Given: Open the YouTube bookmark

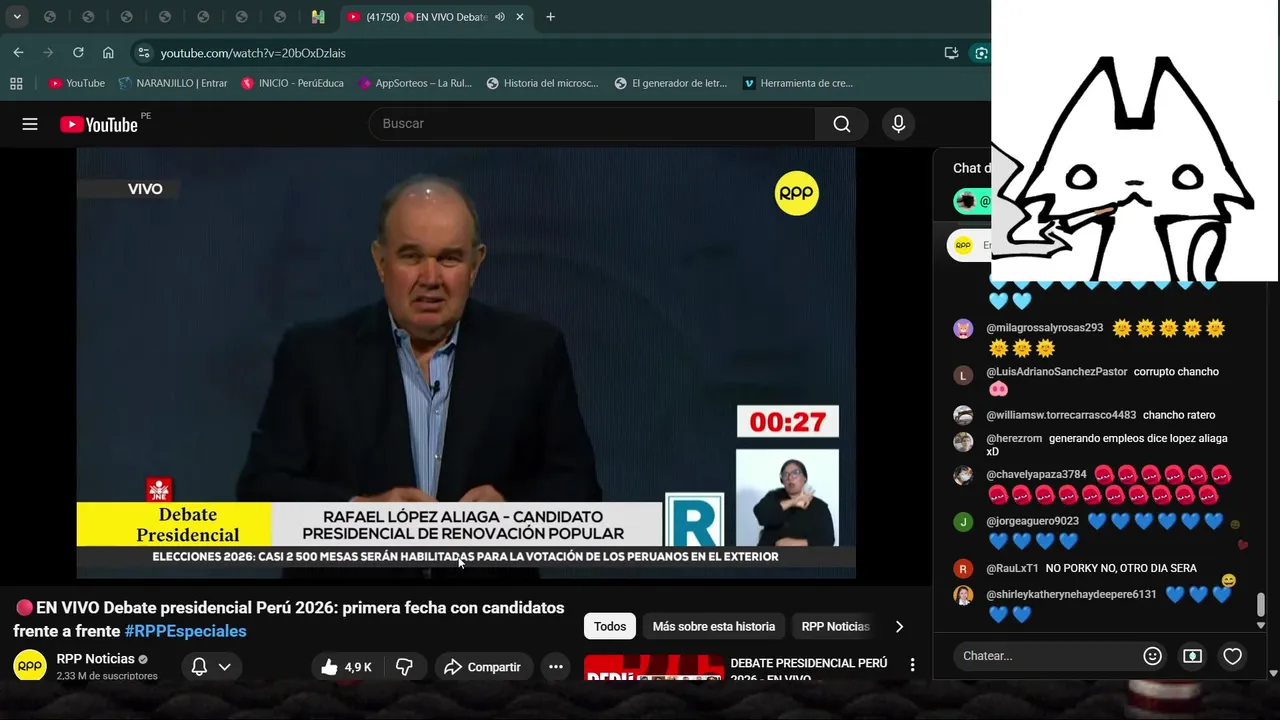Looking at the screenshot, I should tap(77, 83).
